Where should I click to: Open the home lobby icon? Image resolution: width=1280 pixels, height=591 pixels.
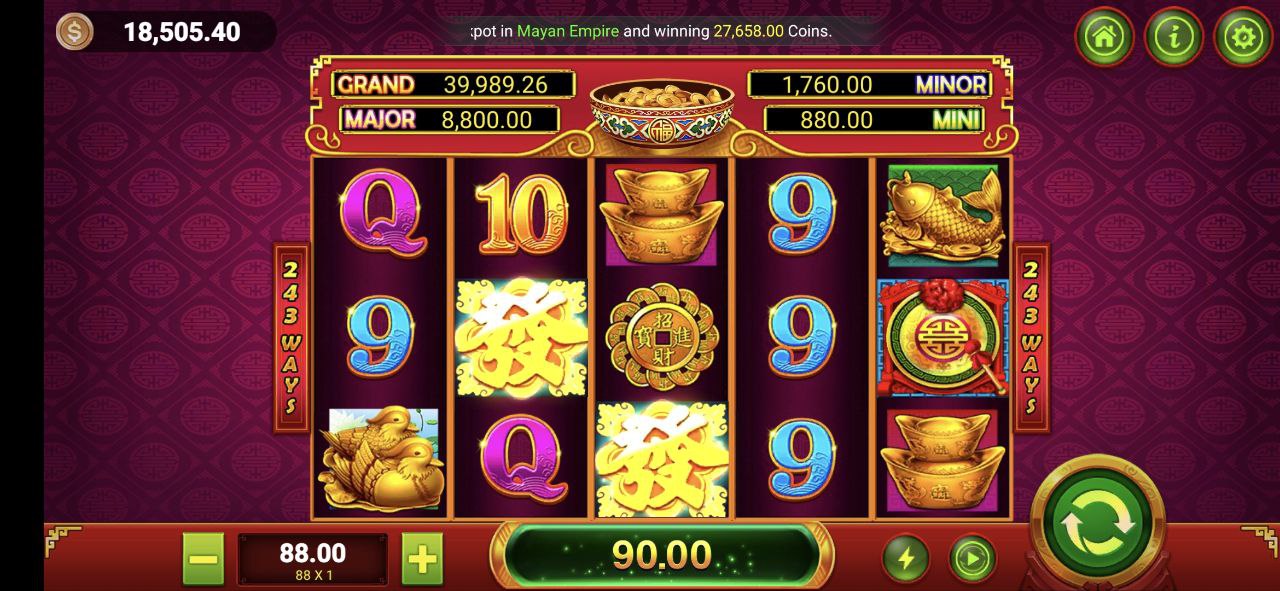click(1104, 37)
